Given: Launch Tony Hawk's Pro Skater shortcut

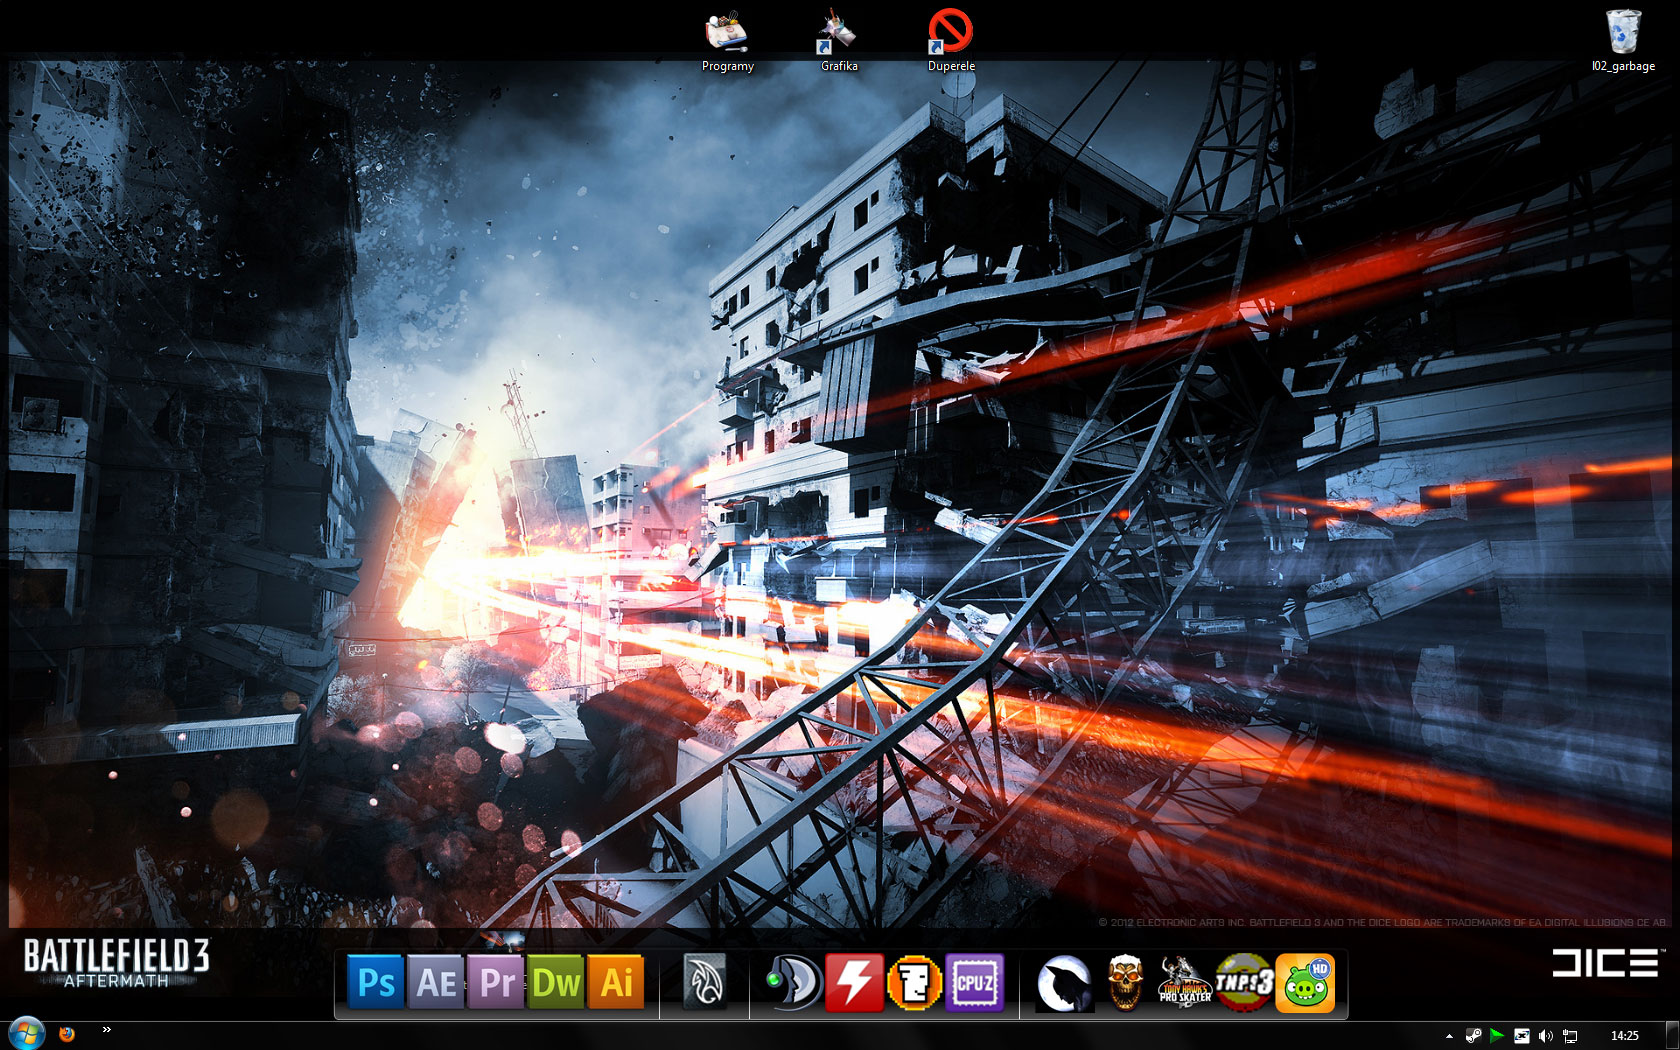Looking at the screenshot, I should (1184, 982).
